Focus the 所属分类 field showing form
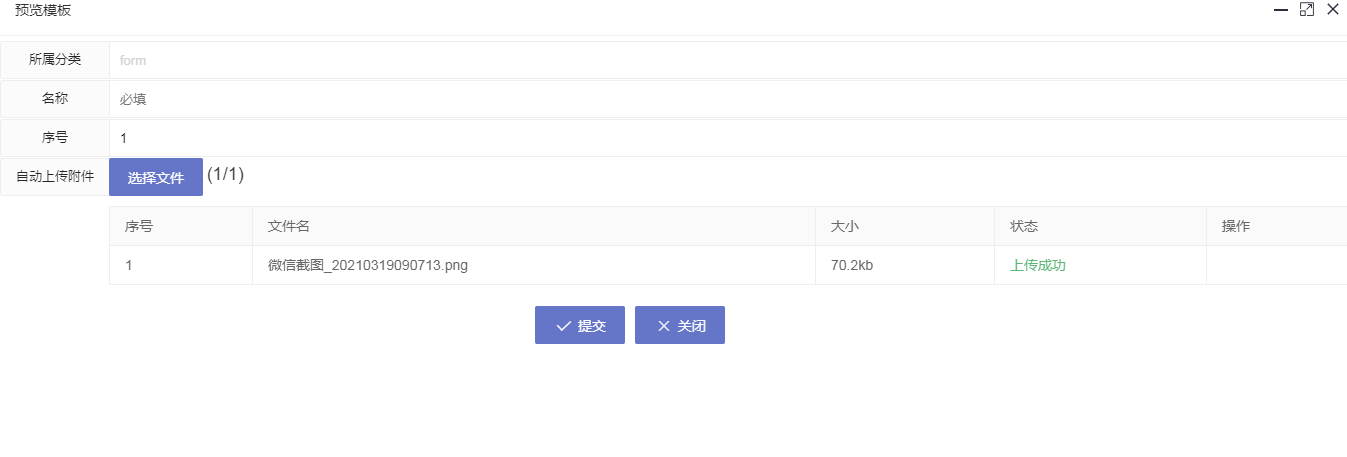1347x457 pixels. pyautogui.click(x=728, y=60)
